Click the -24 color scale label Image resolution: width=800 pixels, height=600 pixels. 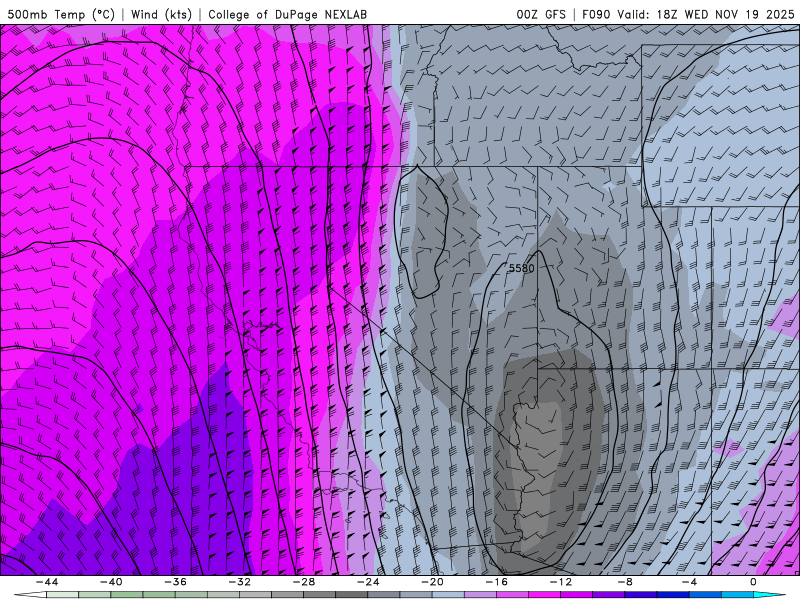(368, 582)
